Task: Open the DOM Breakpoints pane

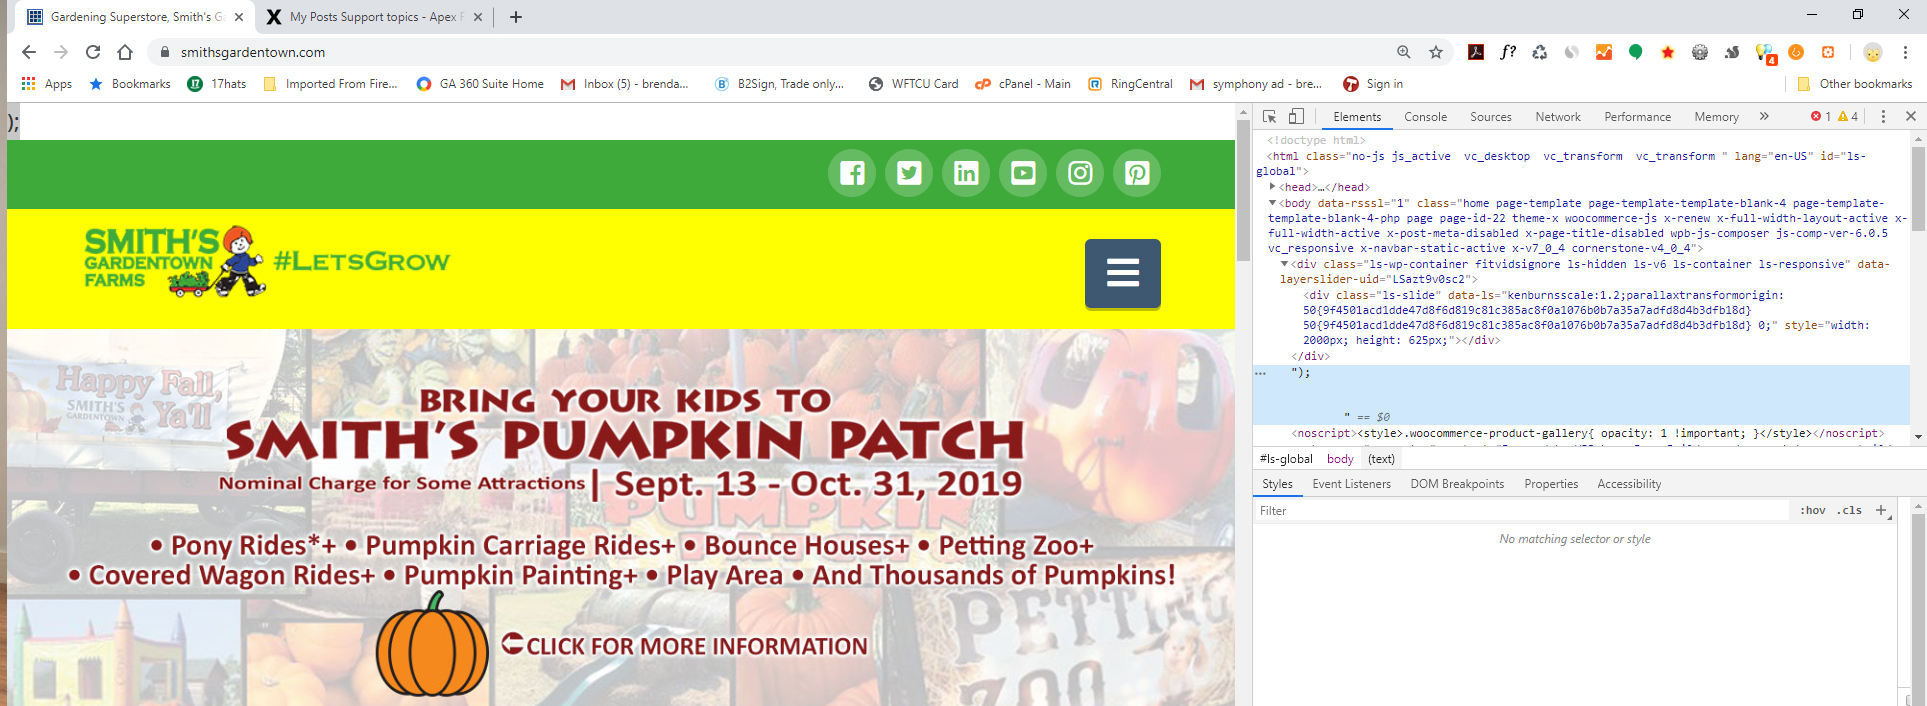Action: pyautogui.click(x=1457, y=484)
